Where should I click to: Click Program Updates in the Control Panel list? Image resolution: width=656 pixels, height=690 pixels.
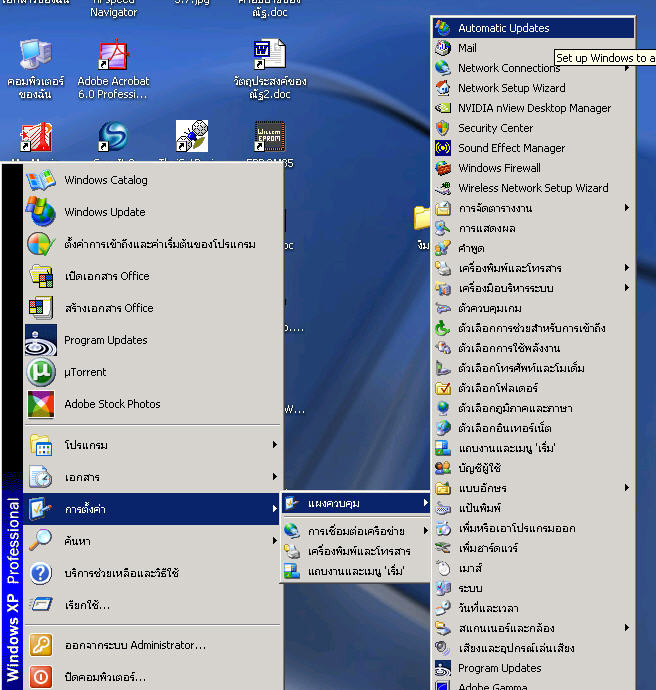[x=533, y=668]
